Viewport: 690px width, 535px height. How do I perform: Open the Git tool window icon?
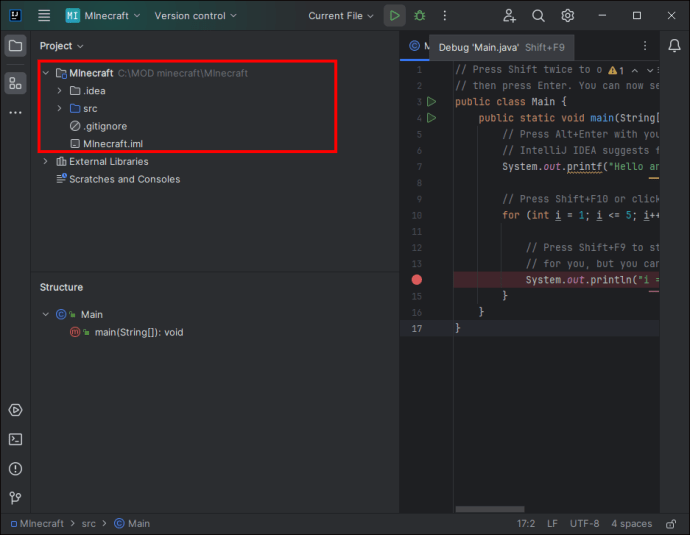(x=15, y=497)
